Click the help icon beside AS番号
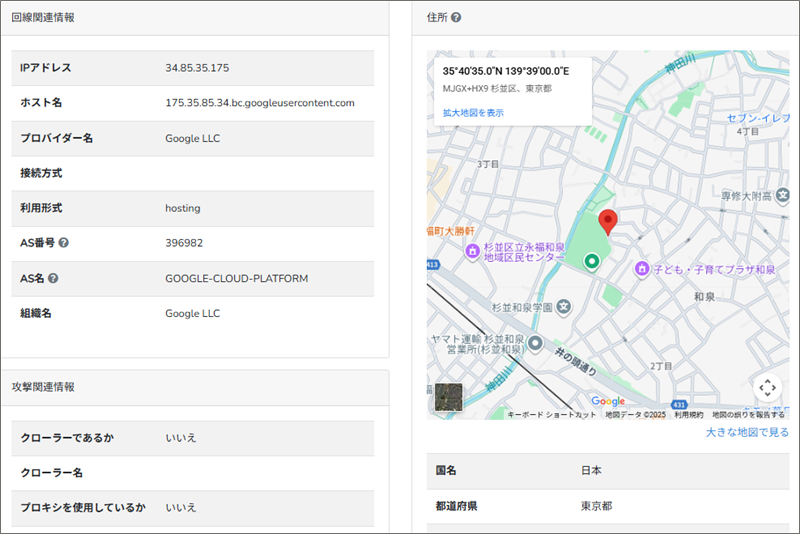 tap(64, 243)
